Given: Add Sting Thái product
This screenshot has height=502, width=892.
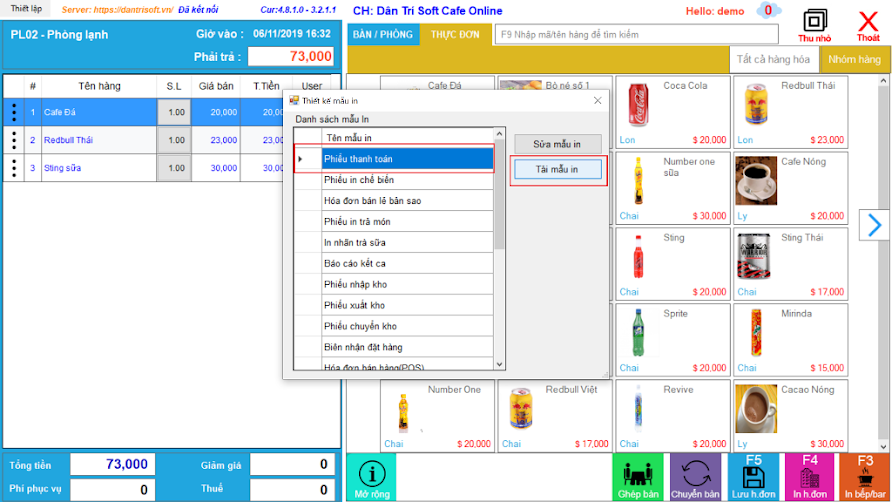Looking at the screenshot, I should click(790, 264).
